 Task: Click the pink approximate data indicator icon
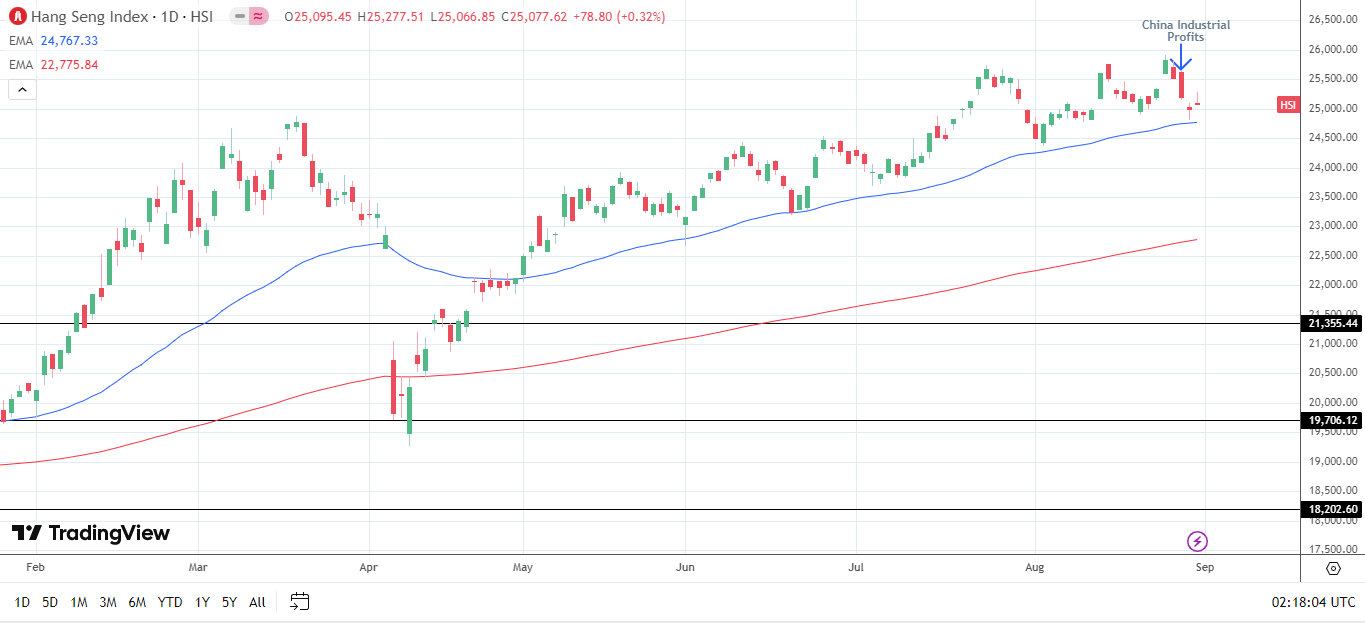pos(258,17)
